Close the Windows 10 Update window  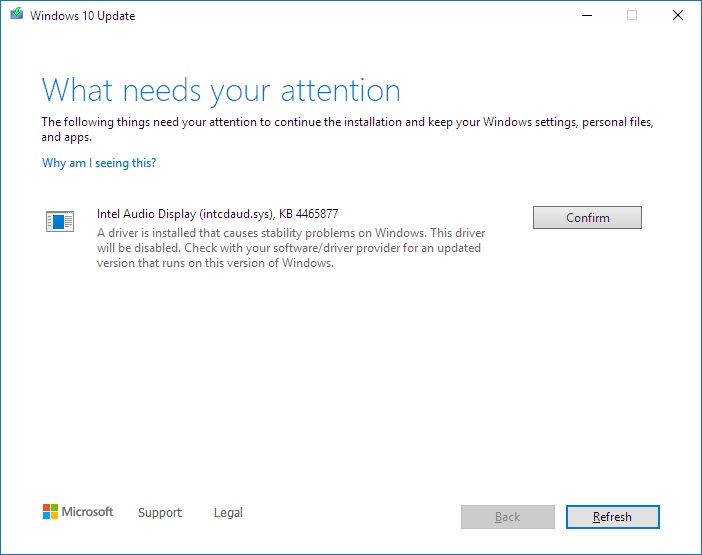coord(678,15)
